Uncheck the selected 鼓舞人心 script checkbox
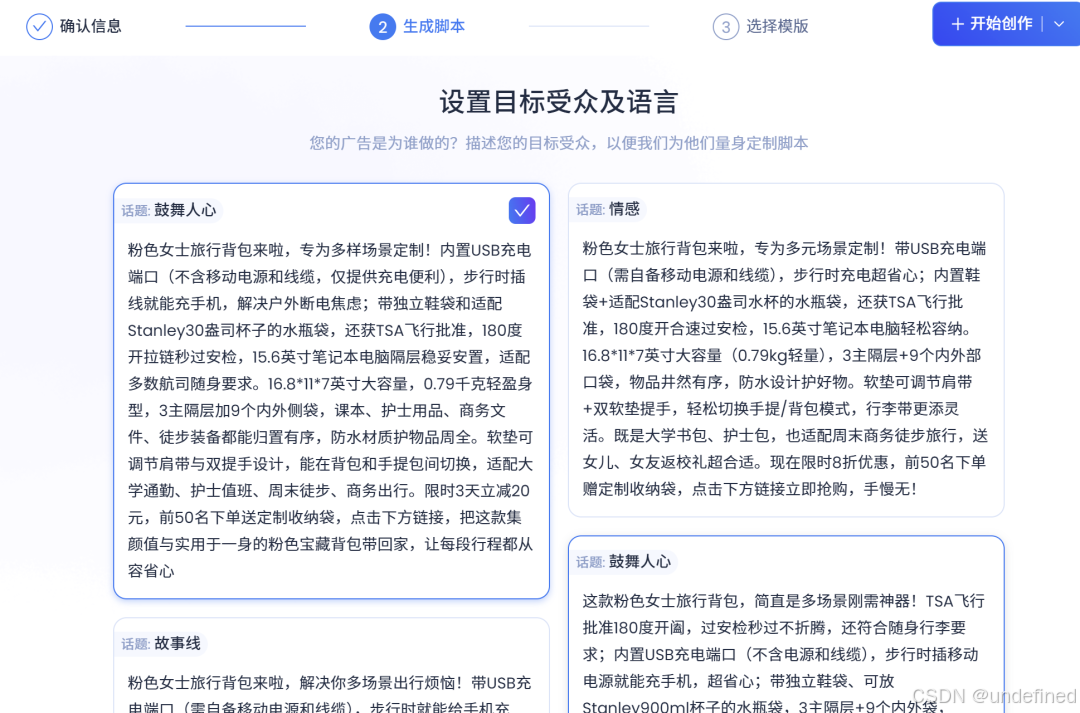The width and height of the screenshot is (1080, 713). [x=522, y=211]
